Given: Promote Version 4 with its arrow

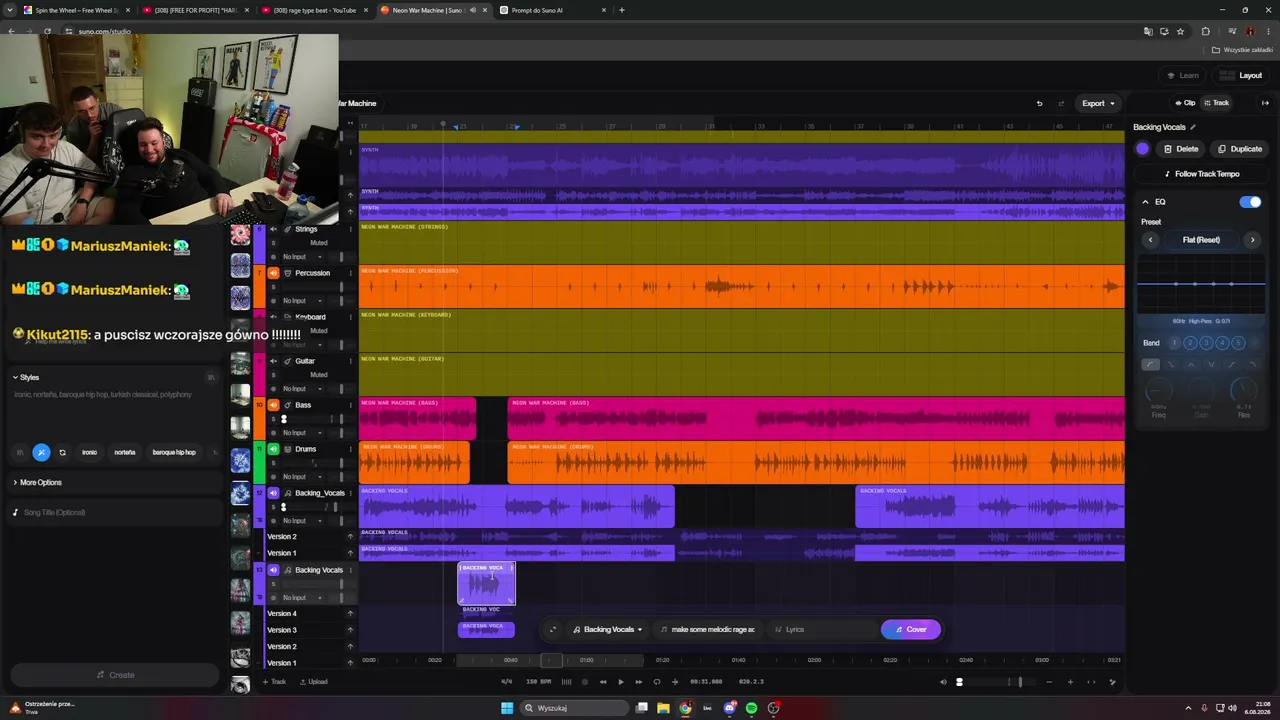Looking at the screenshot, I should (350, 613).
